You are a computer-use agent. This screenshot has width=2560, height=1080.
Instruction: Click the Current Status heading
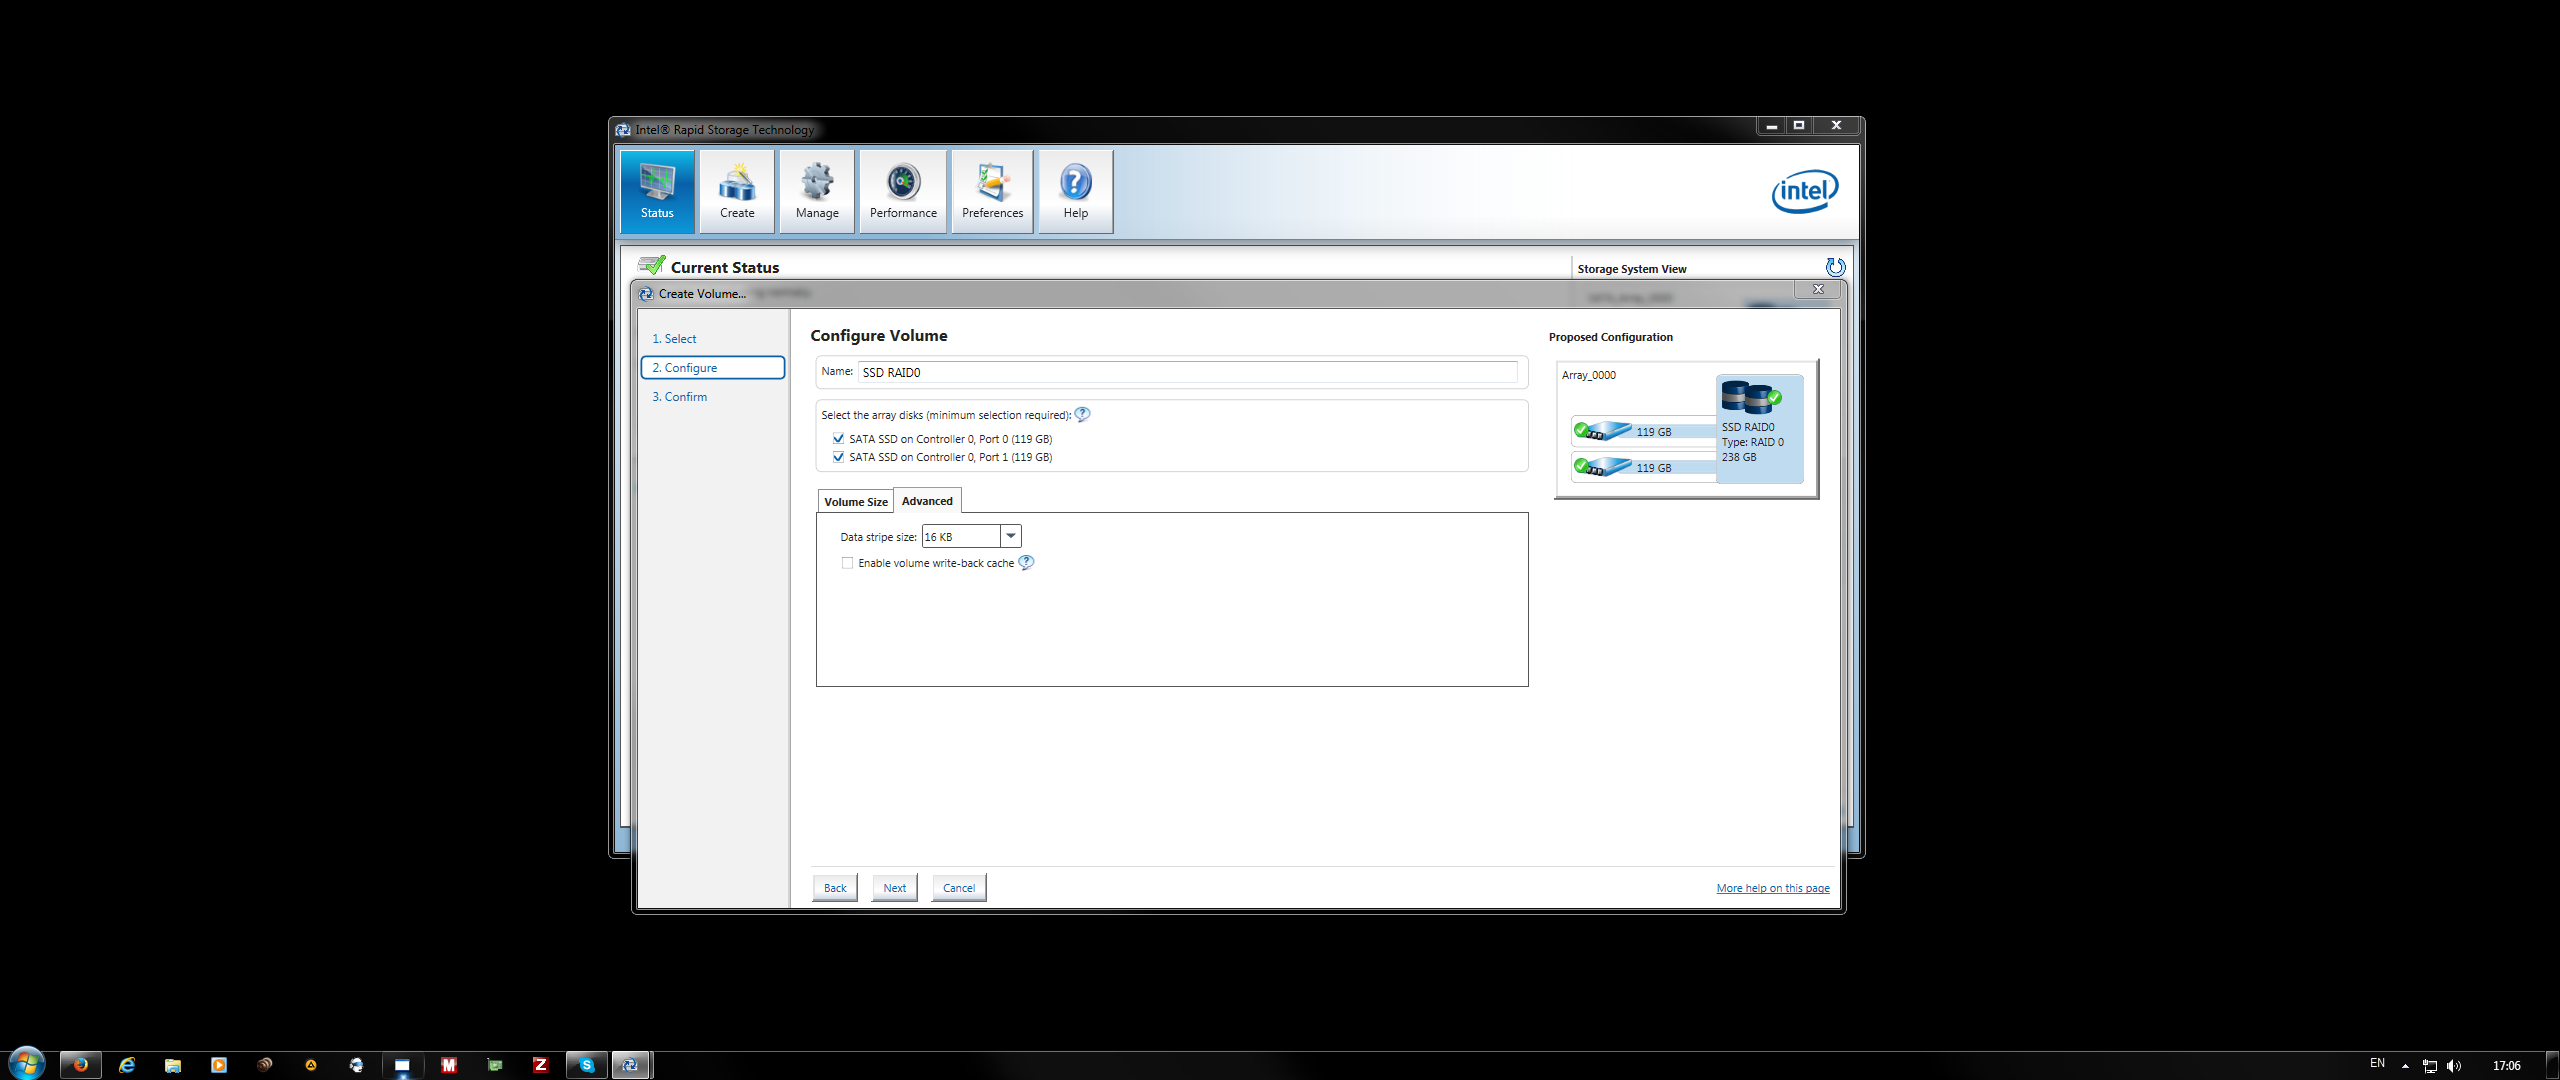pos(724,267)
